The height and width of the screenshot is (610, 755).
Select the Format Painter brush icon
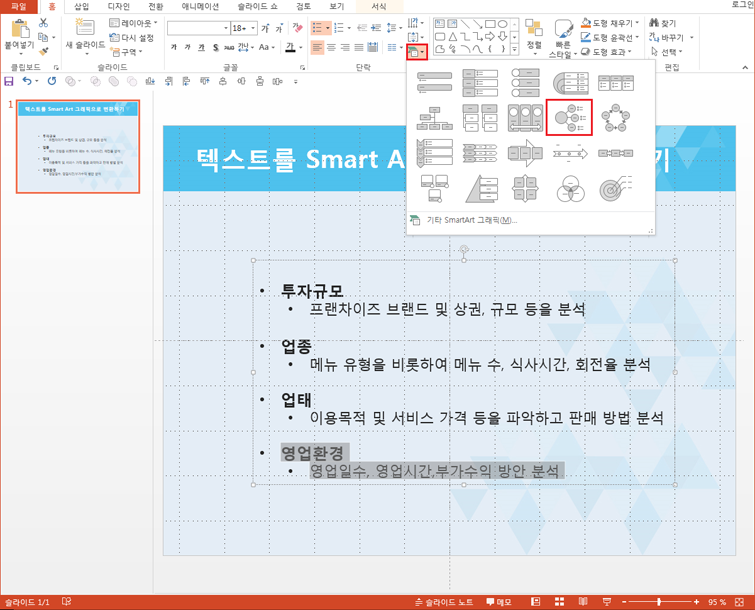point(43,51)
